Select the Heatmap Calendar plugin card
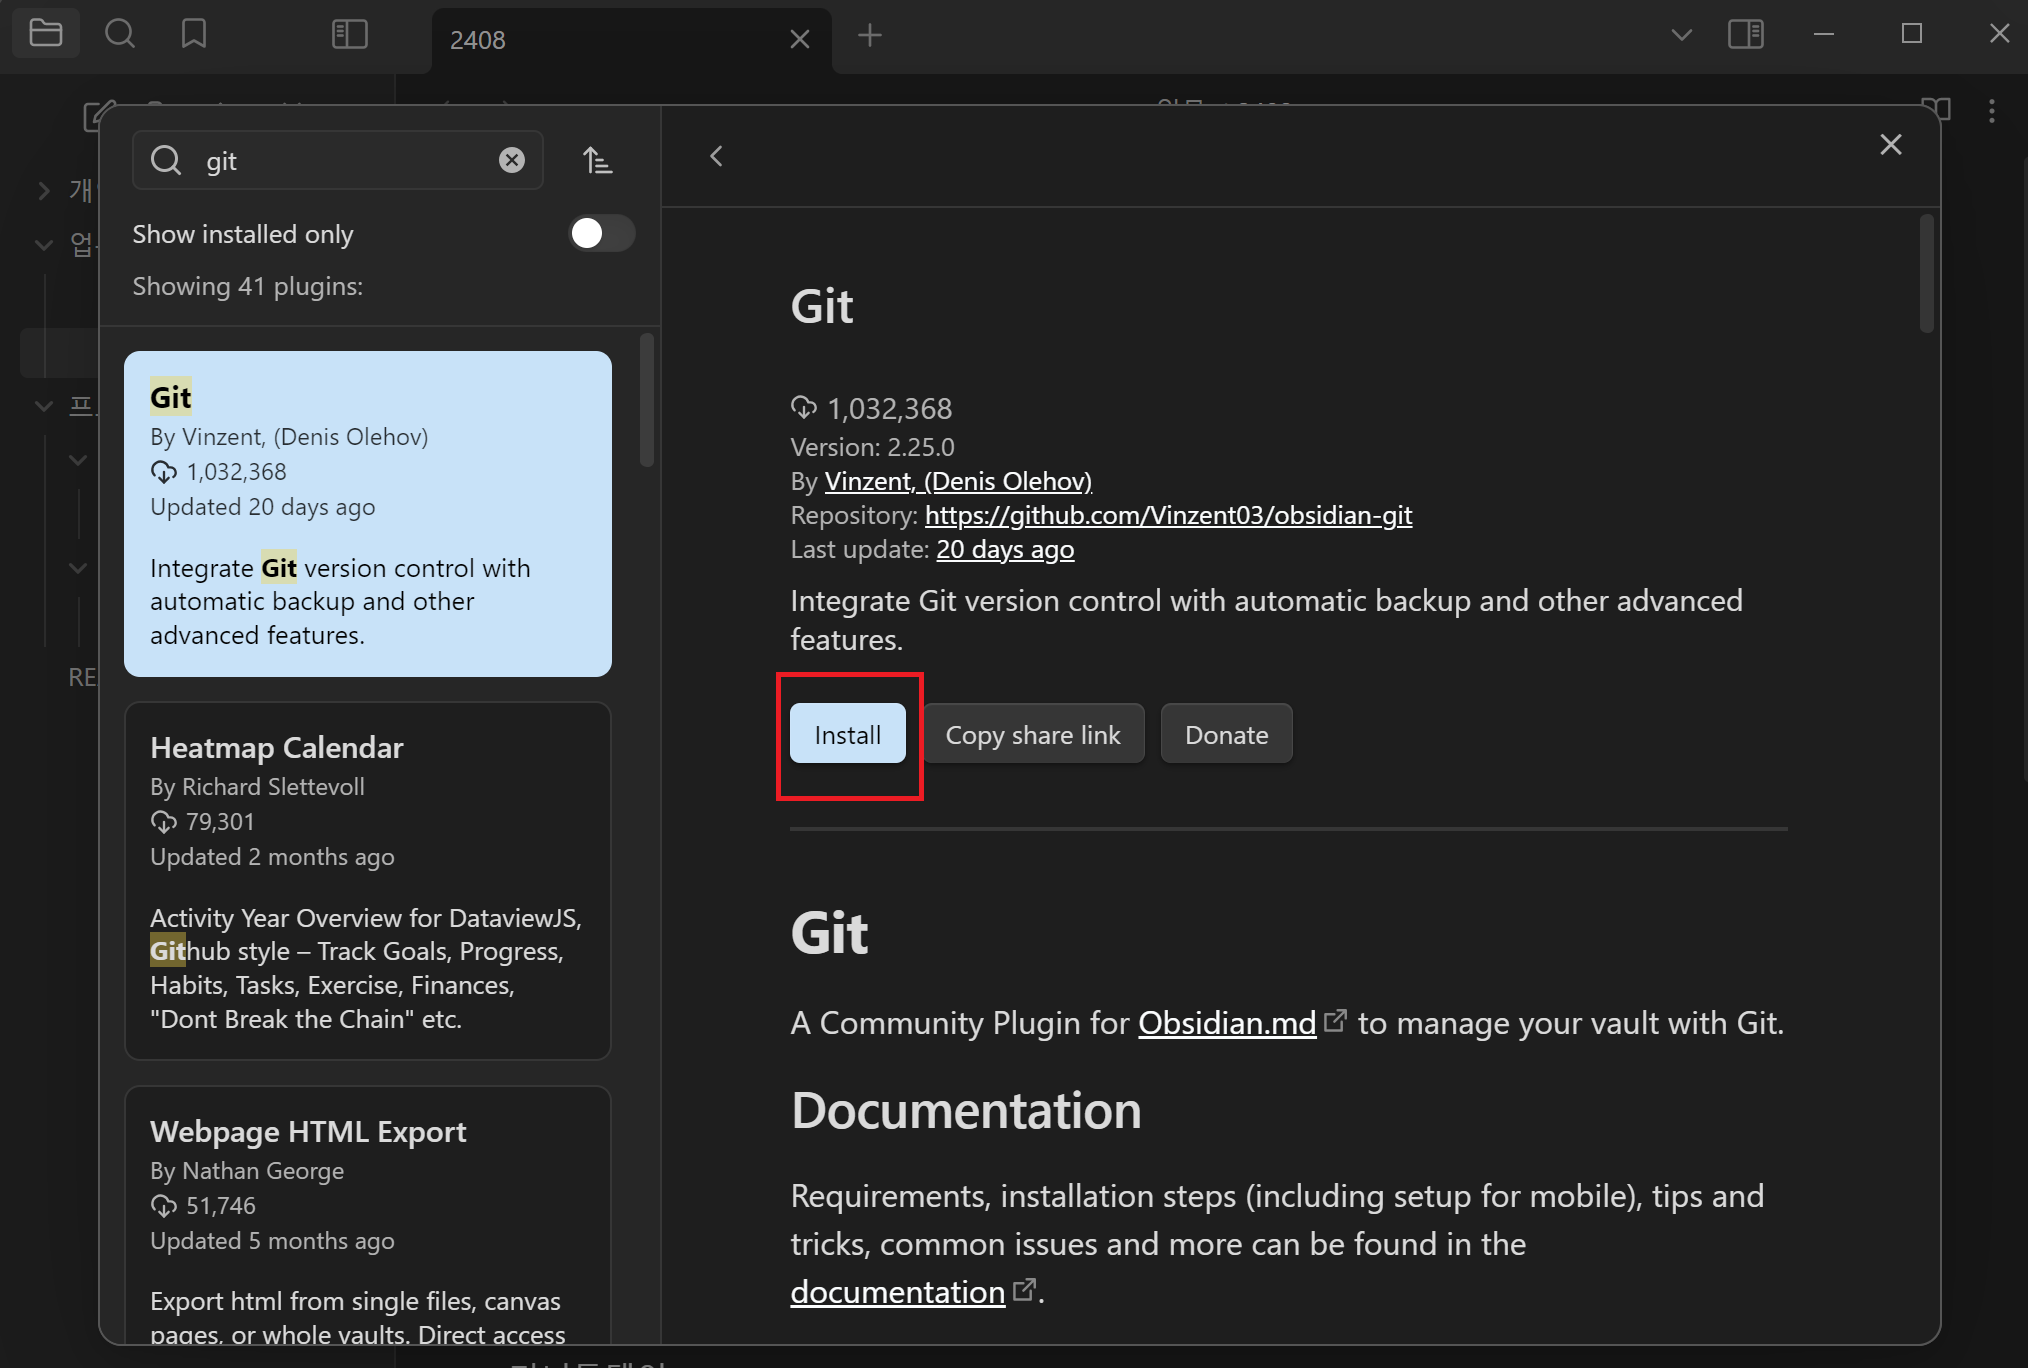Screen dimensions: 2028x1368 point(367,880)
